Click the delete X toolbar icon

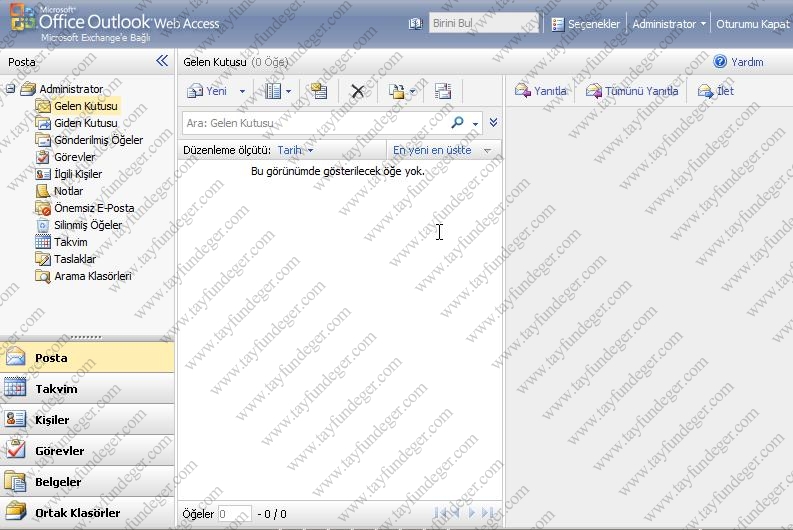tap(358, 92)
